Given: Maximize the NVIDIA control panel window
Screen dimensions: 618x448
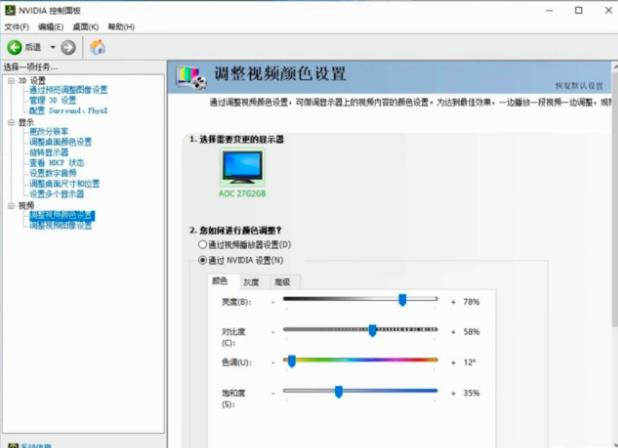Looking at the screenshot, I should (x=579, y=11).
